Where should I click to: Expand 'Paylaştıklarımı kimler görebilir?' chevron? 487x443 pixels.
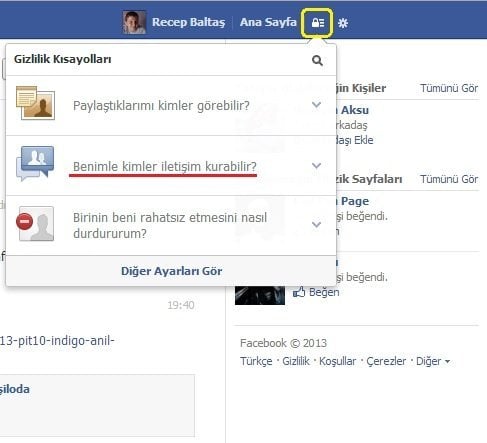coord(316,105)
